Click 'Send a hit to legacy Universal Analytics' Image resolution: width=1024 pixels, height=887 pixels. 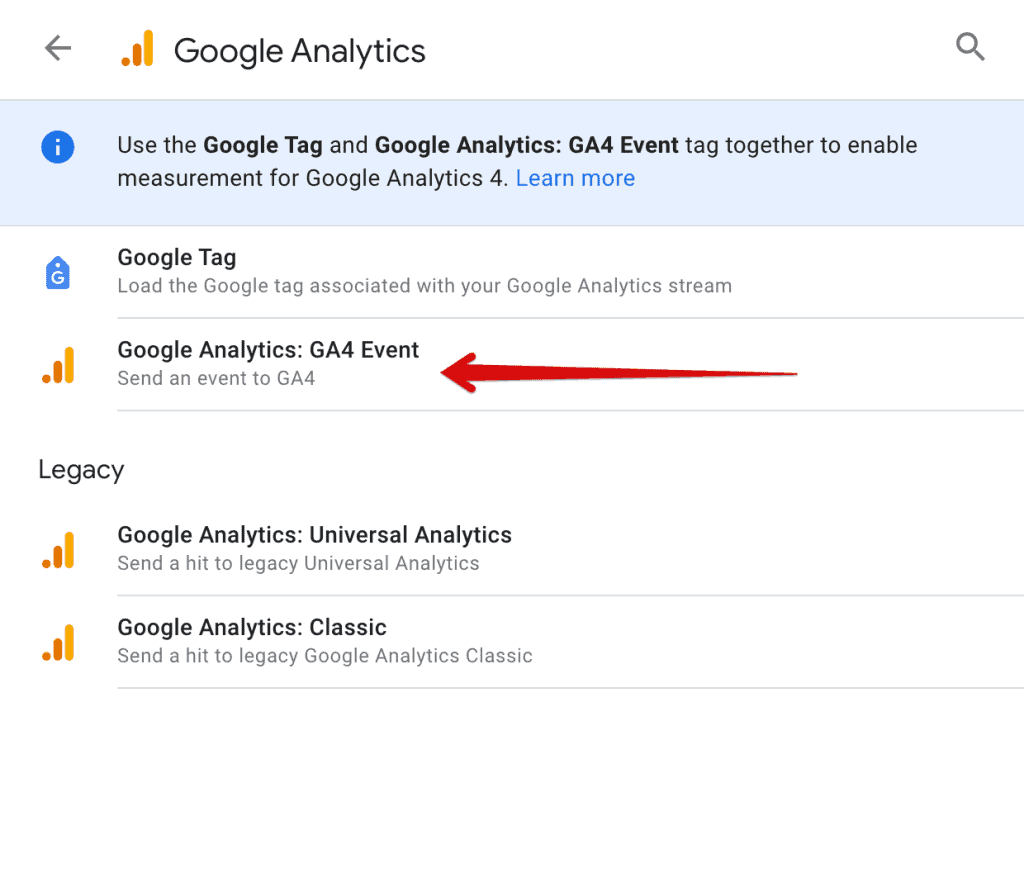pyautogui.click(x=297, y=563)
